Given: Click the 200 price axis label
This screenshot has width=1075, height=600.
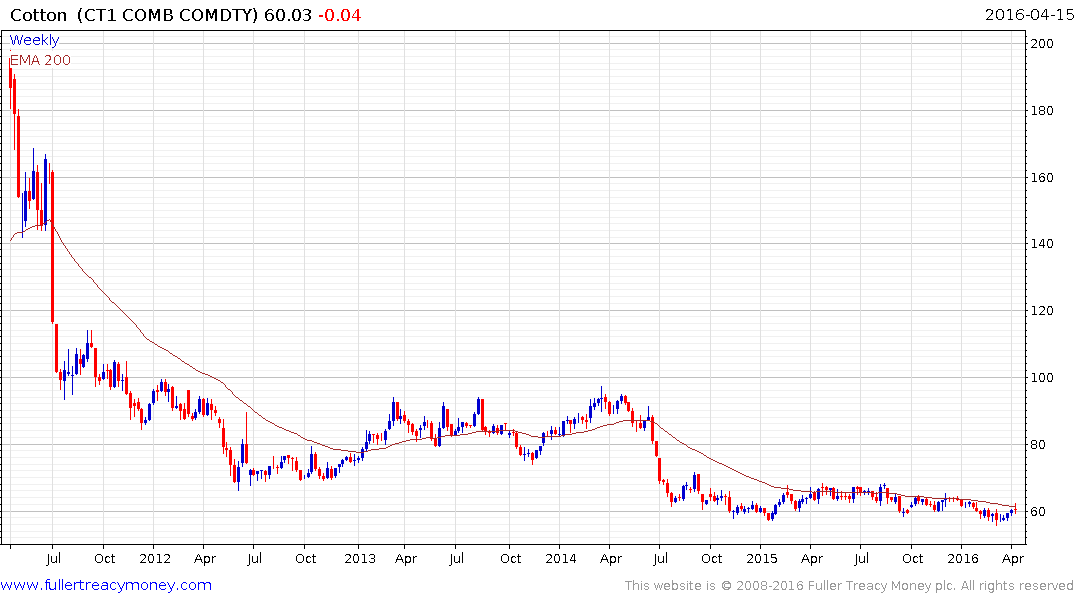Looking at the screenshot, I should [x=1042, y=44].
